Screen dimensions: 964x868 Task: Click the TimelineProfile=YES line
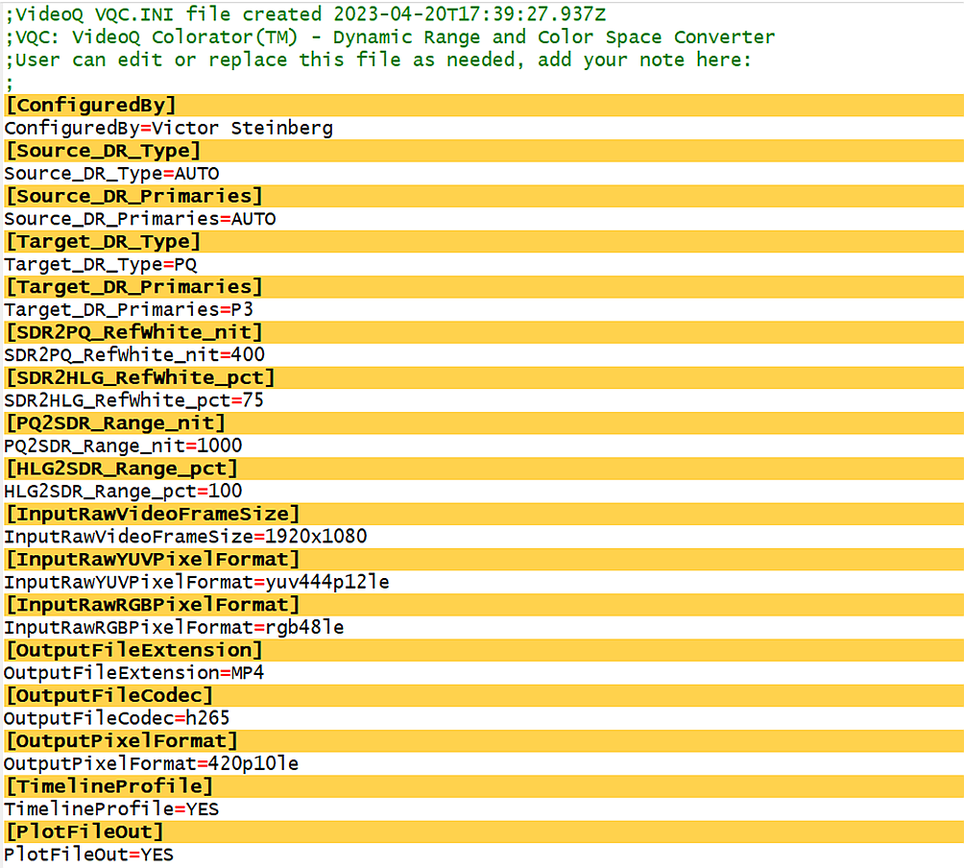click(x=111, y=809)
